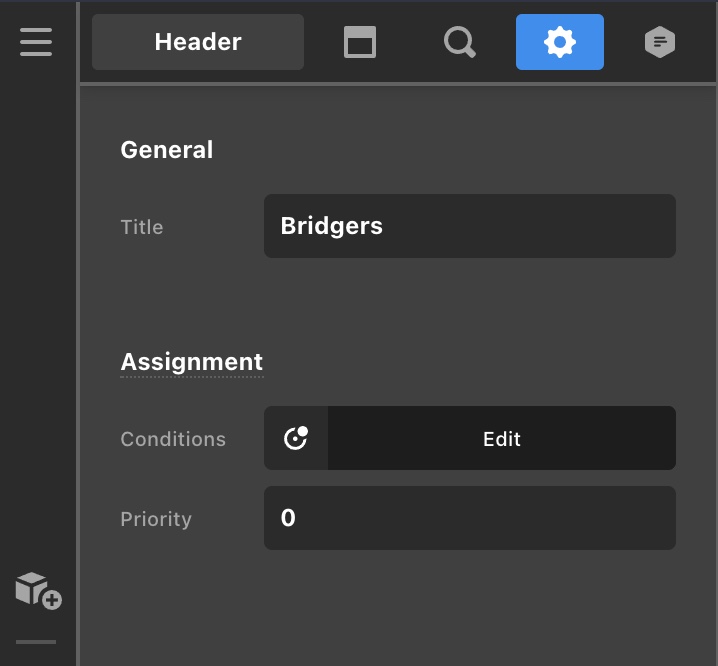Screen dimensions: 718x666
Task: Click the Assignment underlined heading
Action: tap(191, 362)
